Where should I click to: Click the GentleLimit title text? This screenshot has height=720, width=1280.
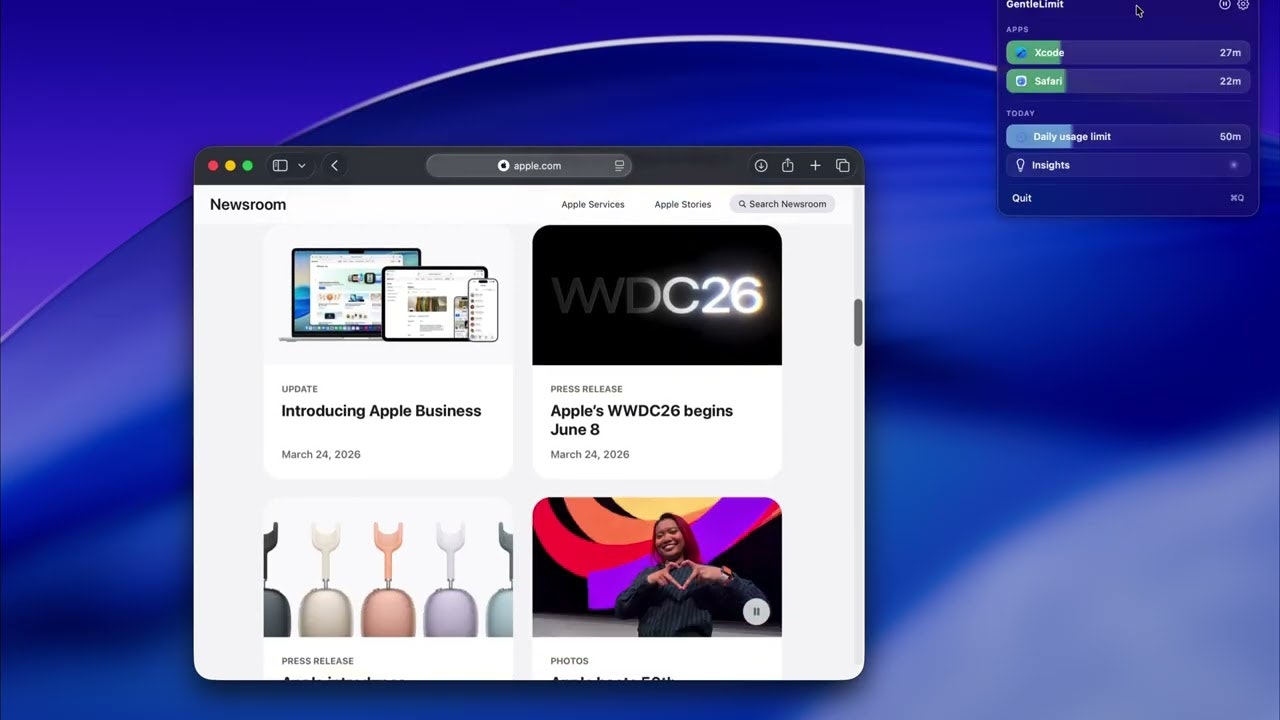1035,5
